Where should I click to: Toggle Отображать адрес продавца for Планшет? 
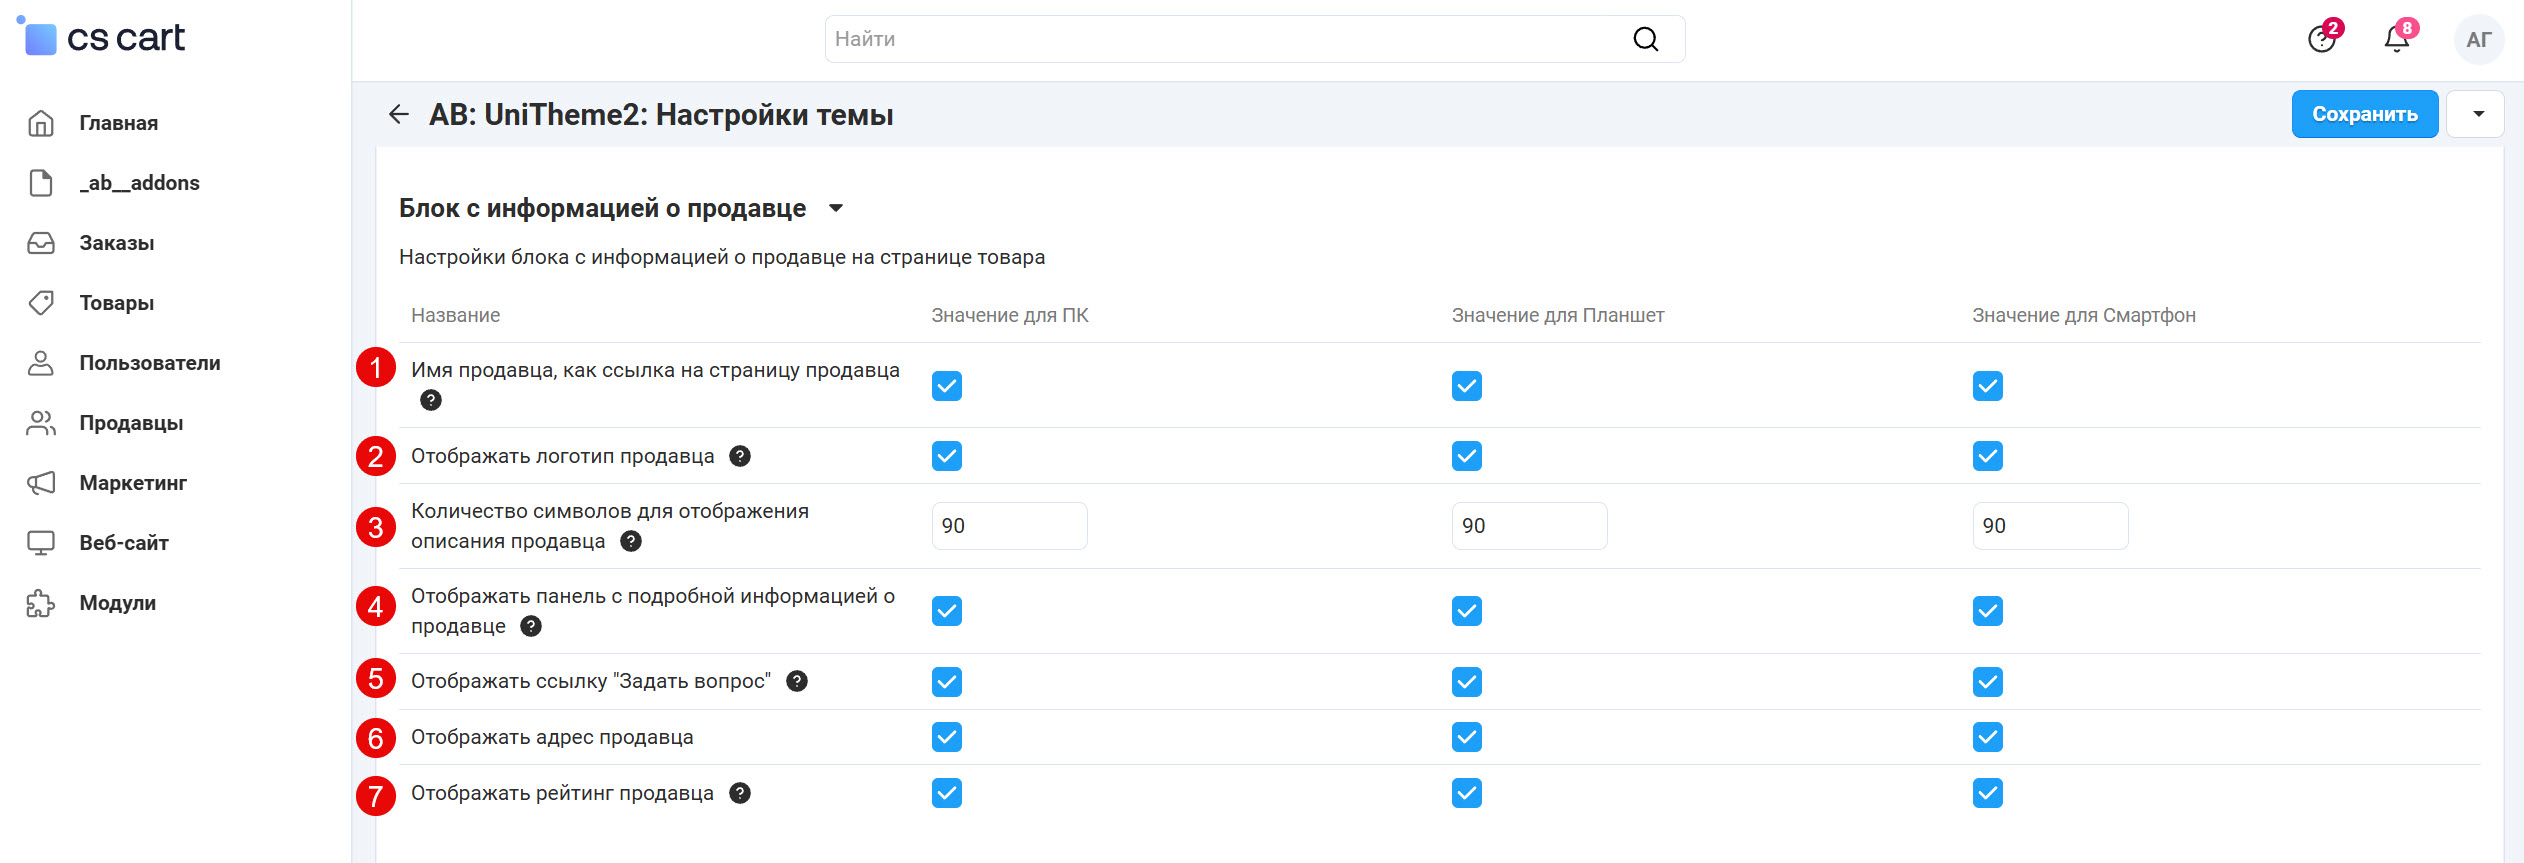point(1467,737)
